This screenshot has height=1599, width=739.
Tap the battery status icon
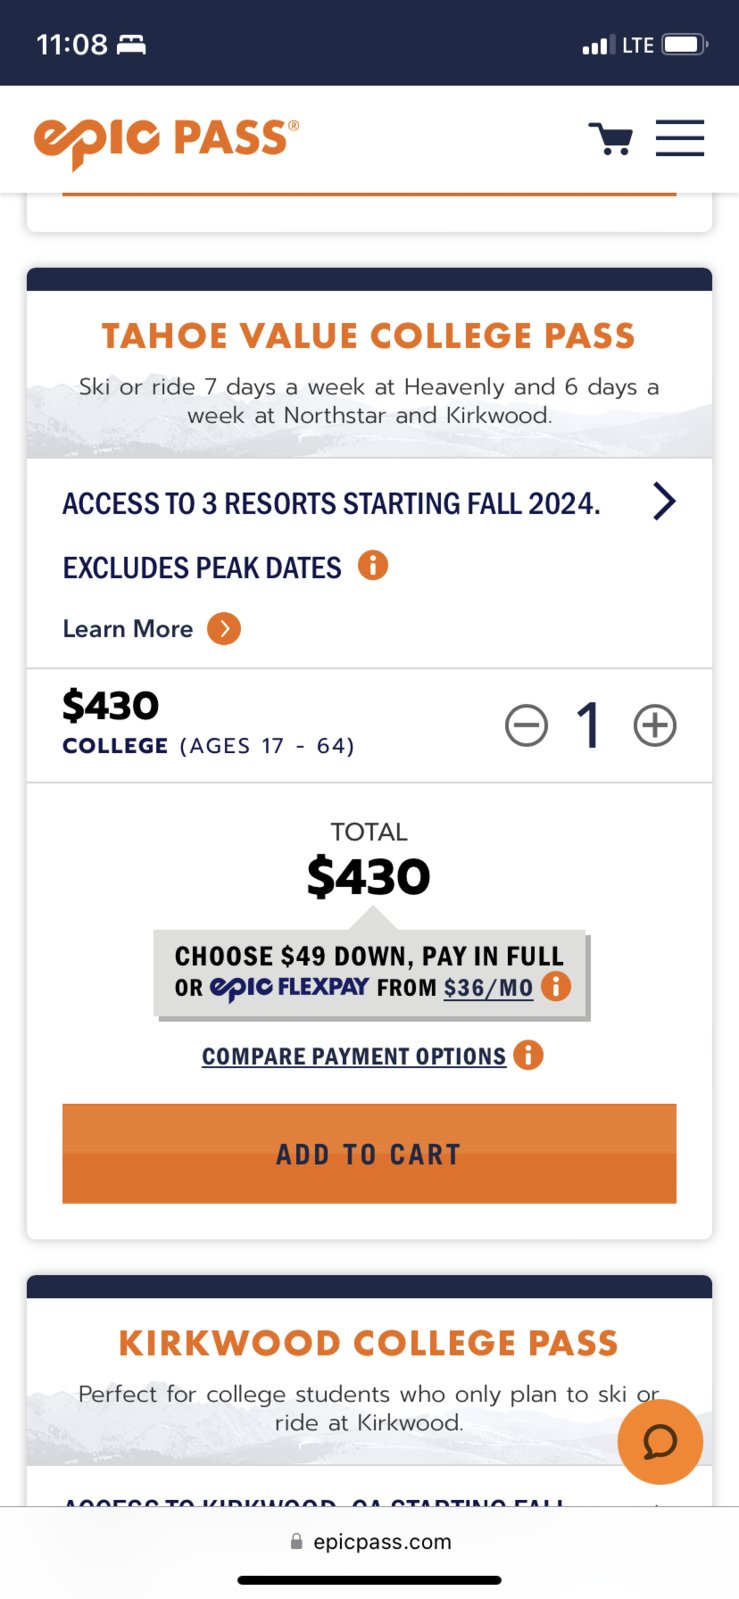coord(686,44)
